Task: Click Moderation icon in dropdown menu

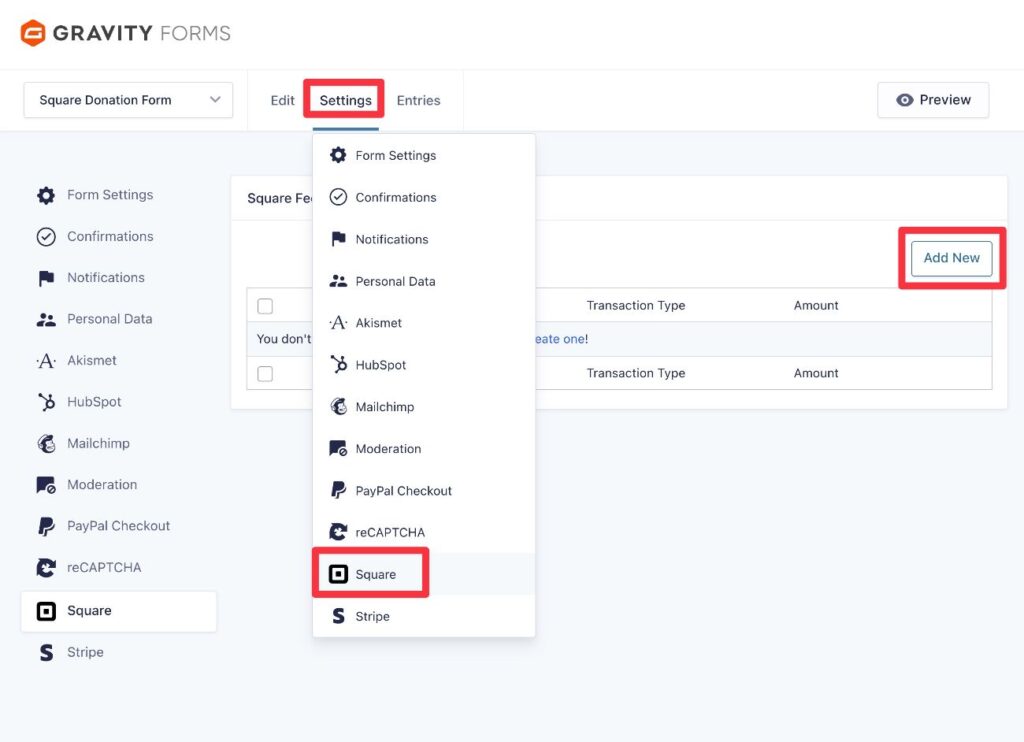Action: (338, 449)
